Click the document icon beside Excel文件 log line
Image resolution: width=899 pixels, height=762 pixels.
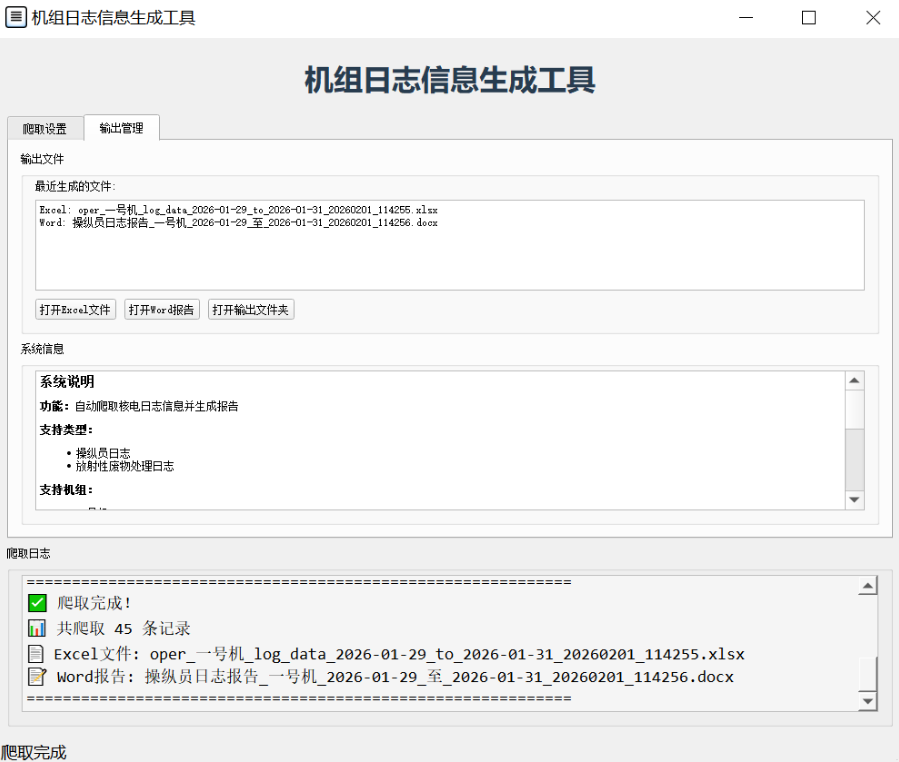point(37,654)
